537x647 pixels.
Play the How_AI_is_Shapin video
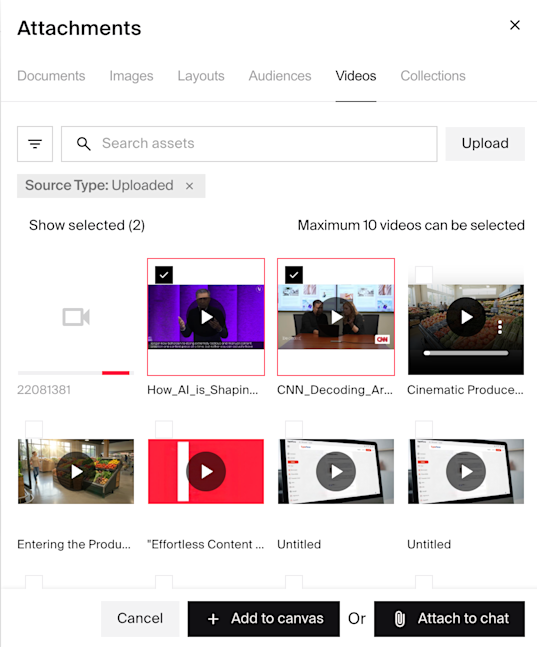pos(206,317)
